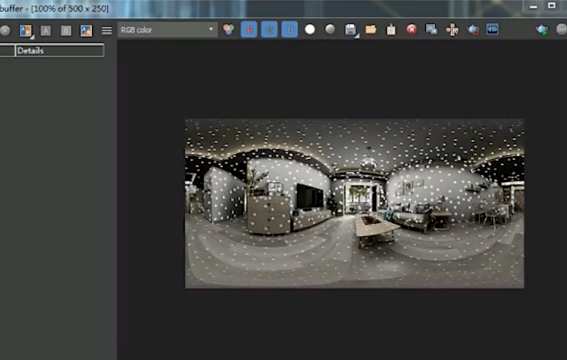Load an image with the folder icon

click(371, 29)
